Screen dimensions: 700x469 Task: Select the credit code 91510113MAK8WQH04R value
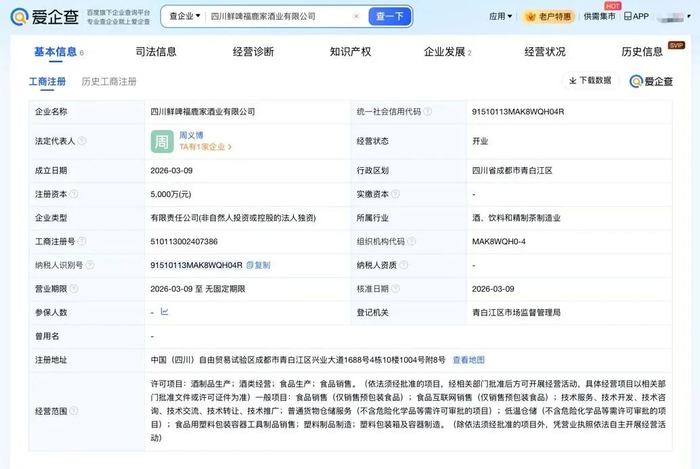pyautogui.click(x=518, y=112)
